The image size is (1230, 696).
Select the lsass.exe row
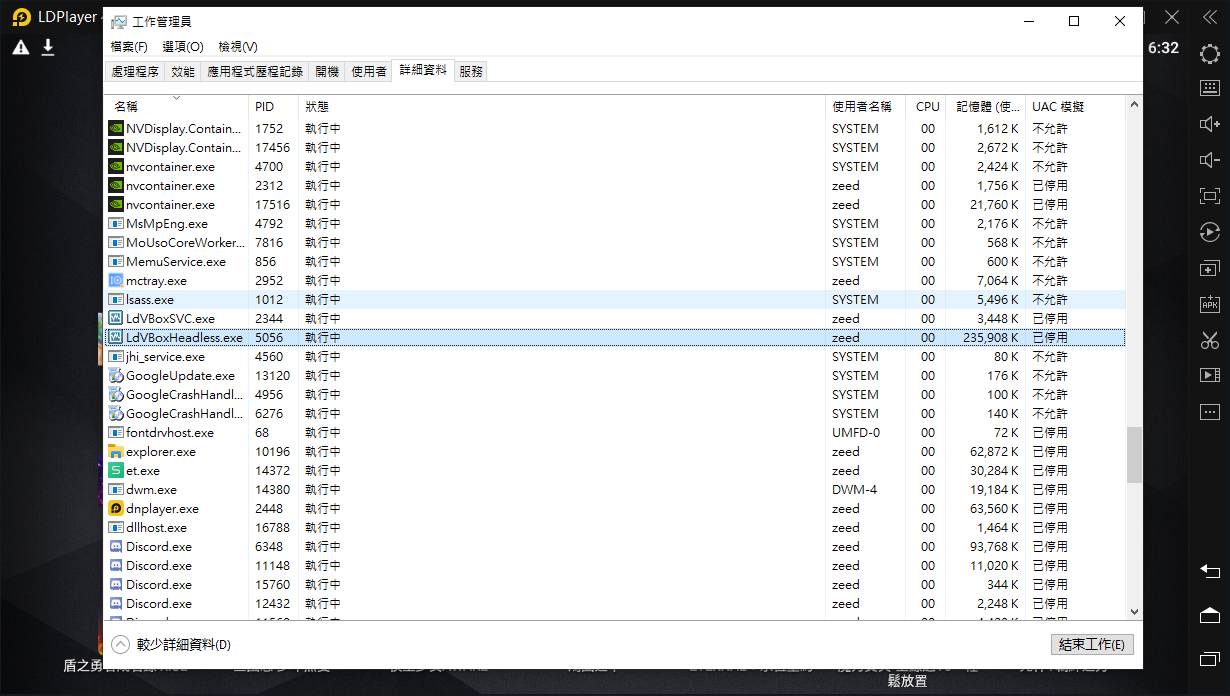[x=615, y=300]
